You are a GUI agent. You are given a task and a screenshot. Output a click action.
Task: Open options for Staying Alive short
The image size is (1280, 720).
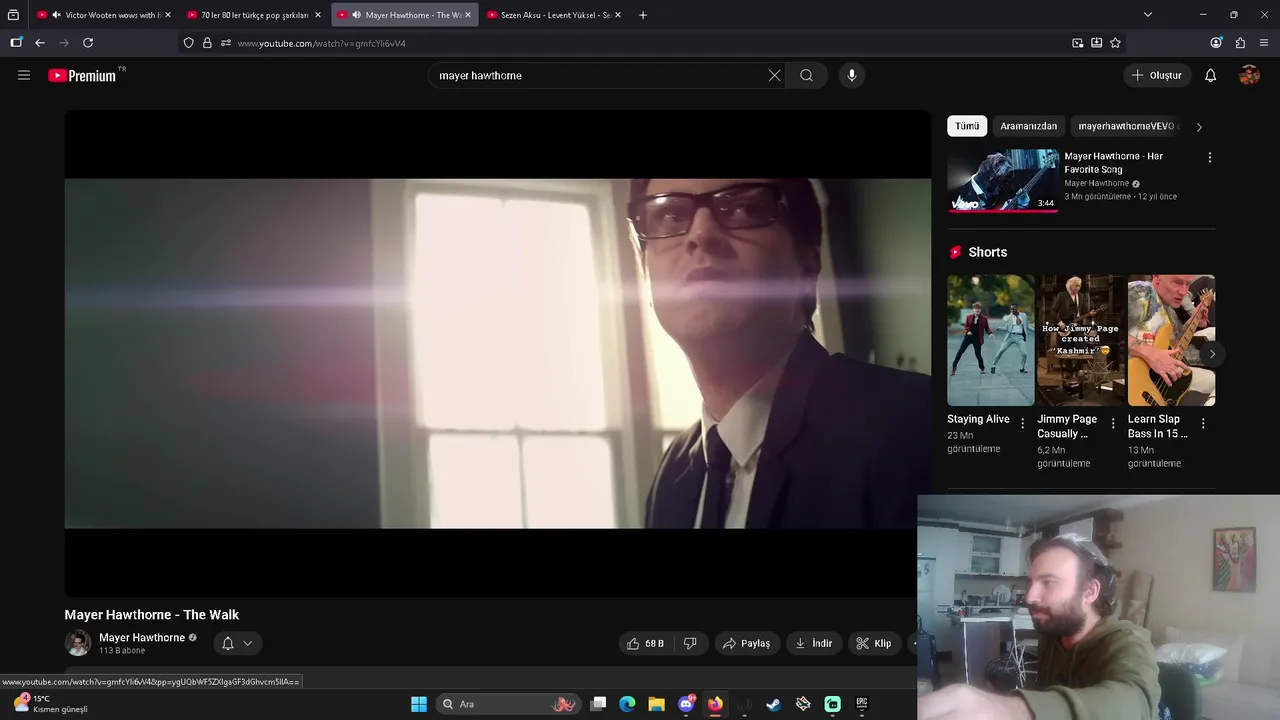click(x=1022, y=424)
